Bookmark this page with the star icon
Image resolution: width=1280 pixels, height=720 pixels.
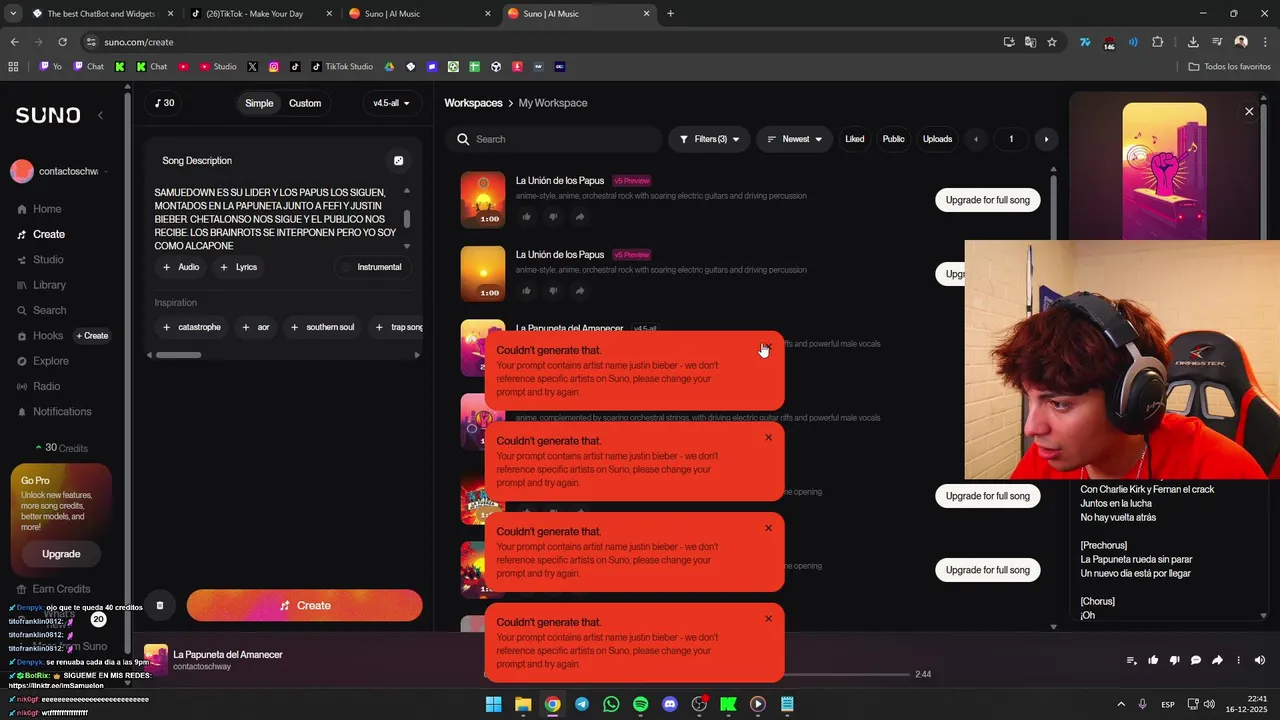[x=1052, y=42]
